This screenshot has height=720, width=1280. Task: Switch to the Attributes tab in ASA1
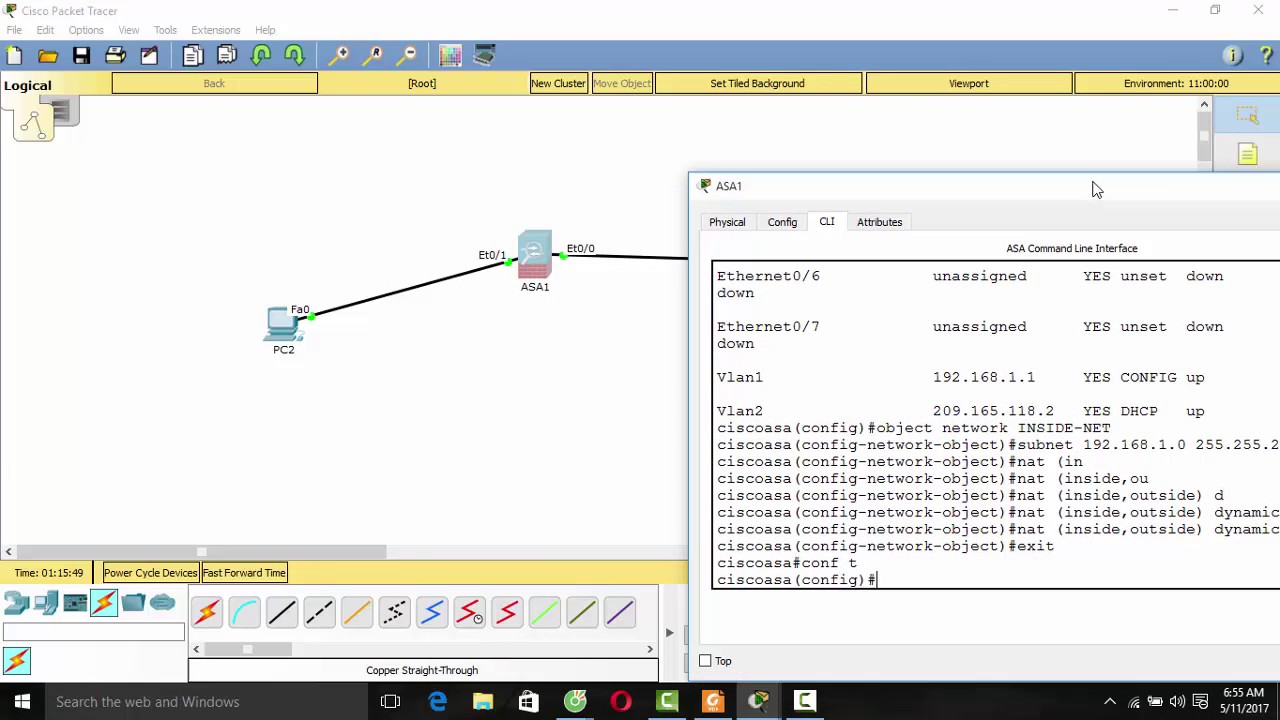pos(879,222)
